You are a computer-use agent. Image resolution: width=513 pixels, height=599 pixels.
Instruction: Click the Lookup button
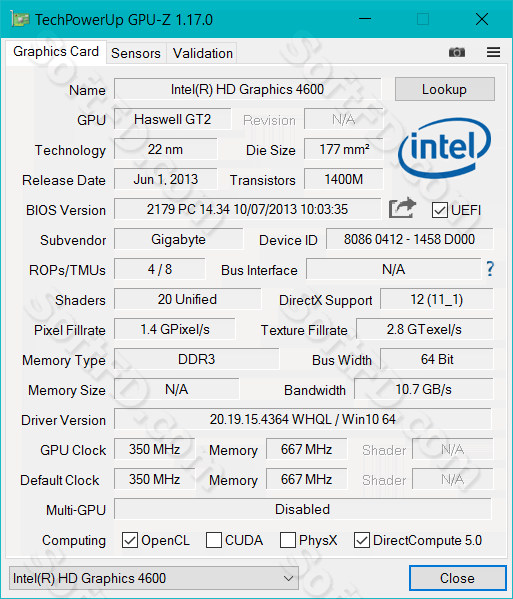pyautogui.click(x=445, y=89)
